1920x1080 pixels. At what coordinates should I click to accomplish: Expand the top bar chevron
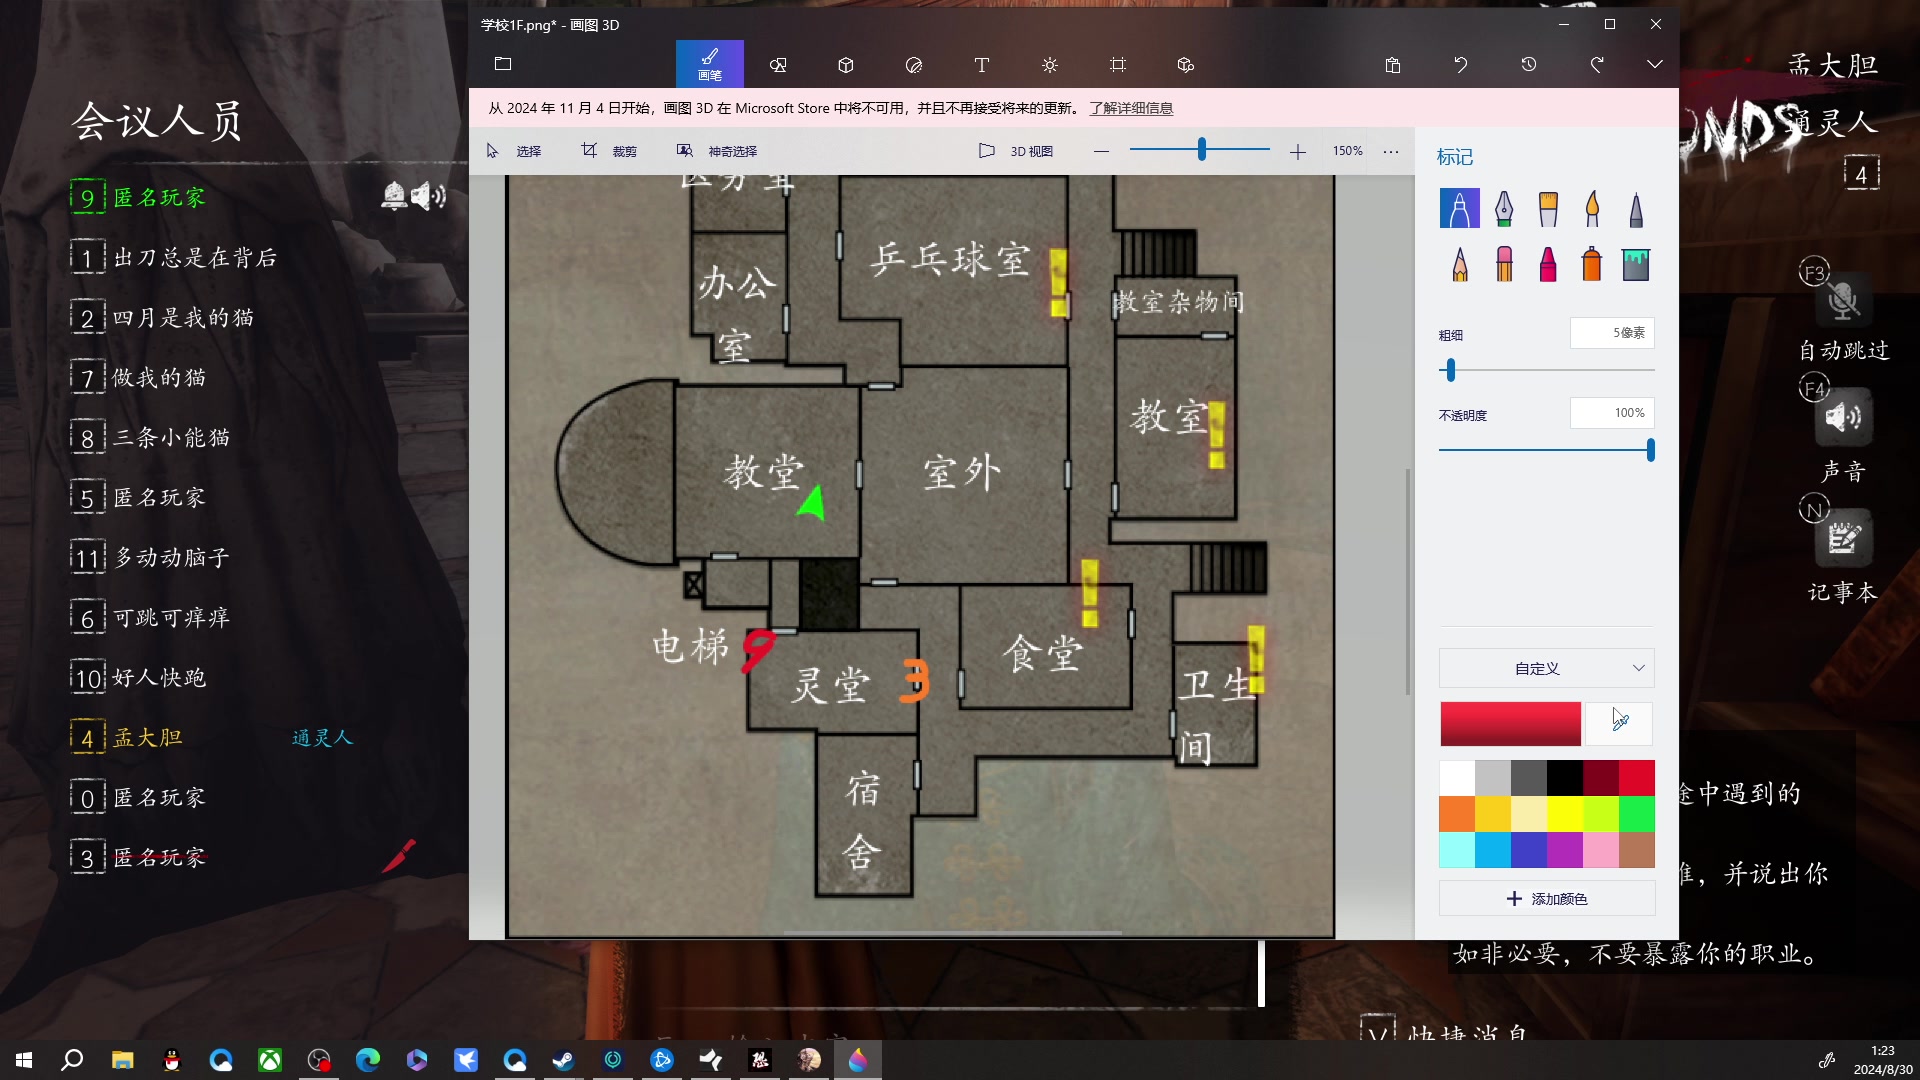tap(1655, 64)
